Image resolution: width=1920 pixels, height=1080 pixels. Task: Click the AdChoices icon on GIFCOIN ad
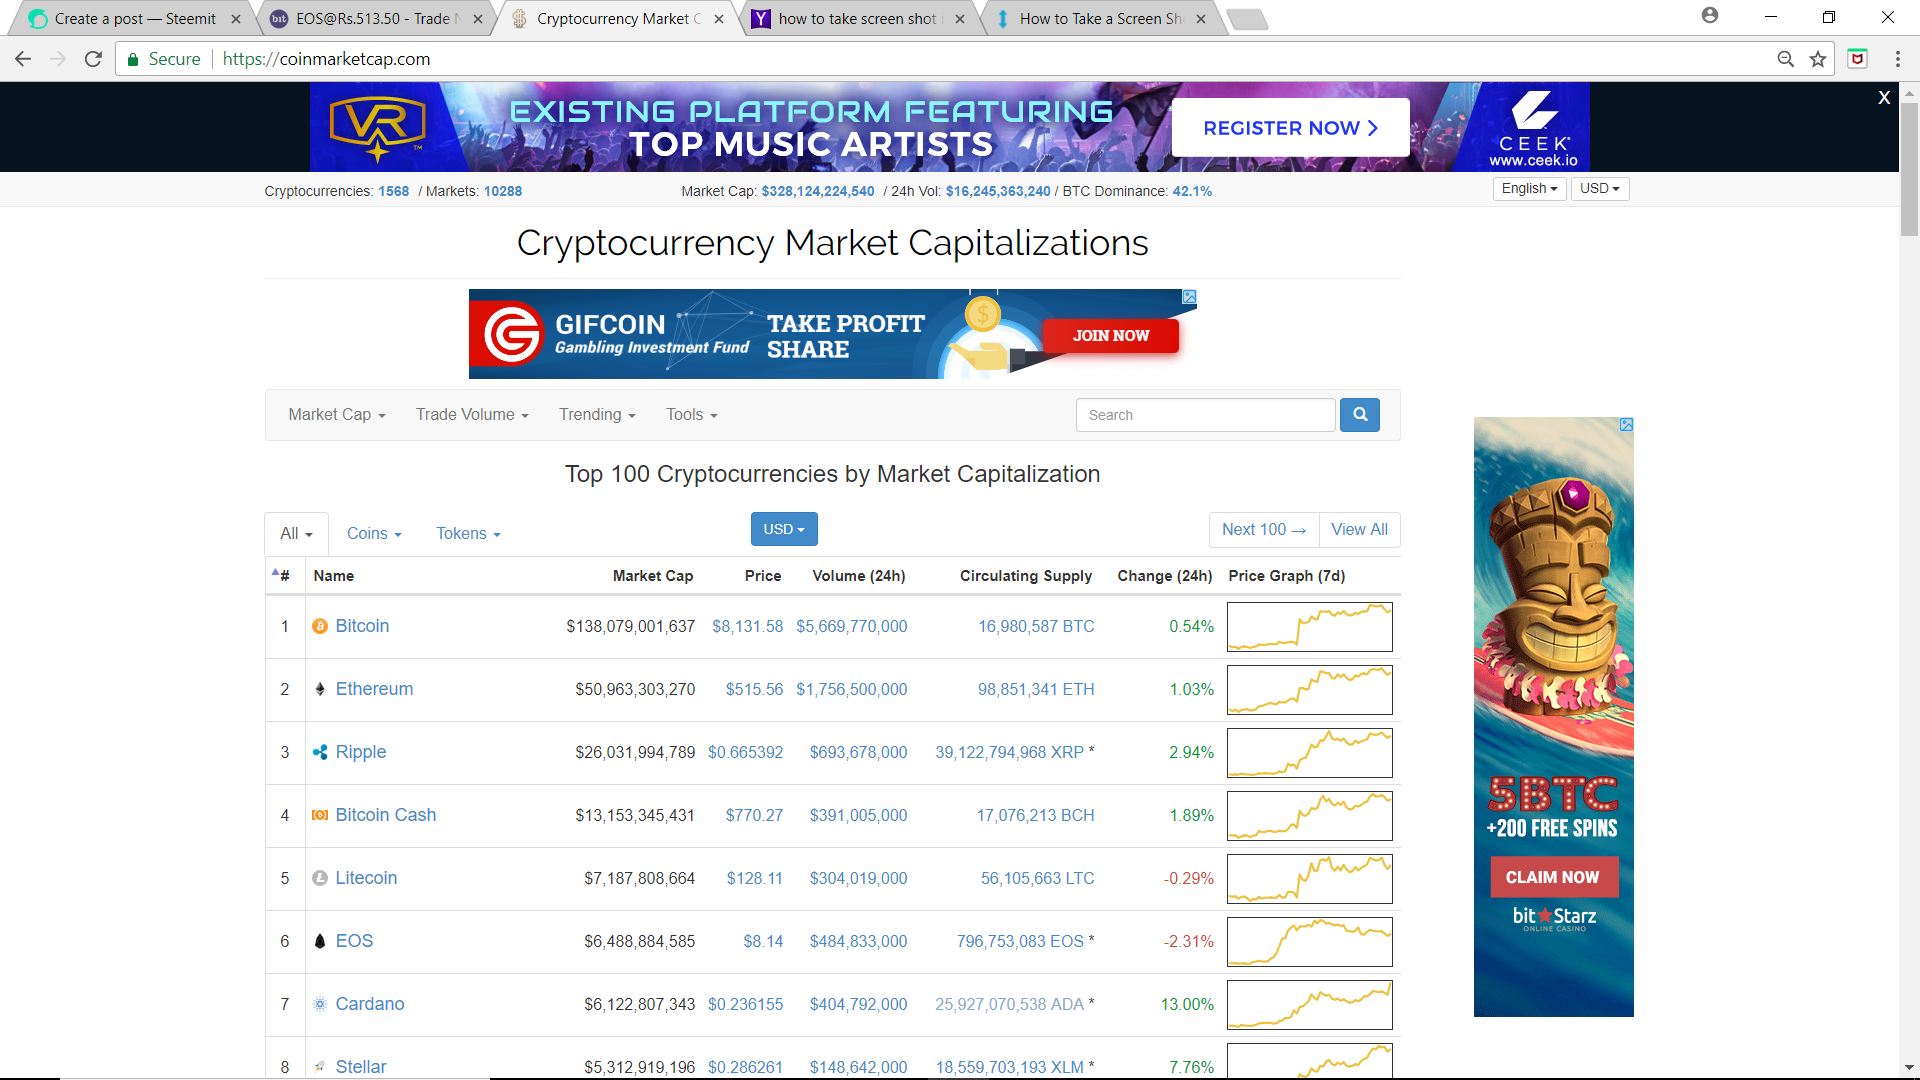pyautogui.click(x=1190, y=297)
